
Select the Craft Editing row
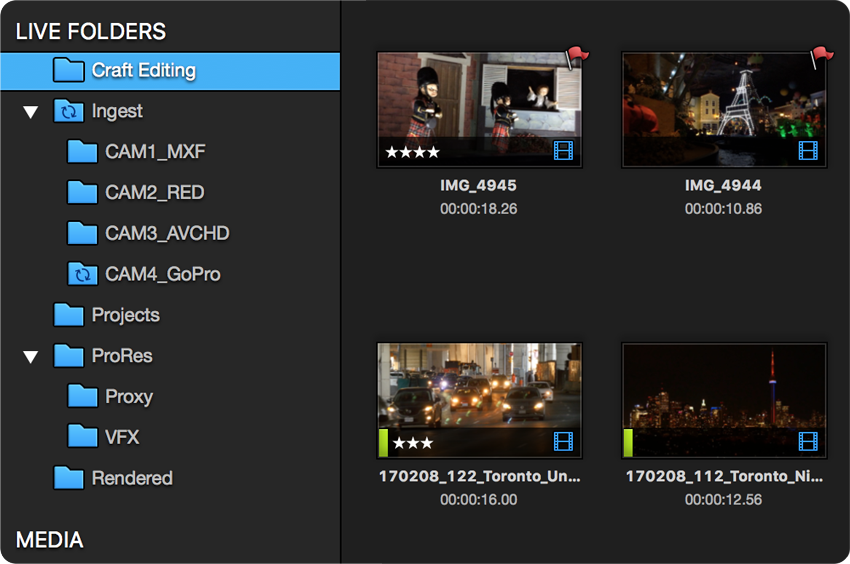coord(170,71)
